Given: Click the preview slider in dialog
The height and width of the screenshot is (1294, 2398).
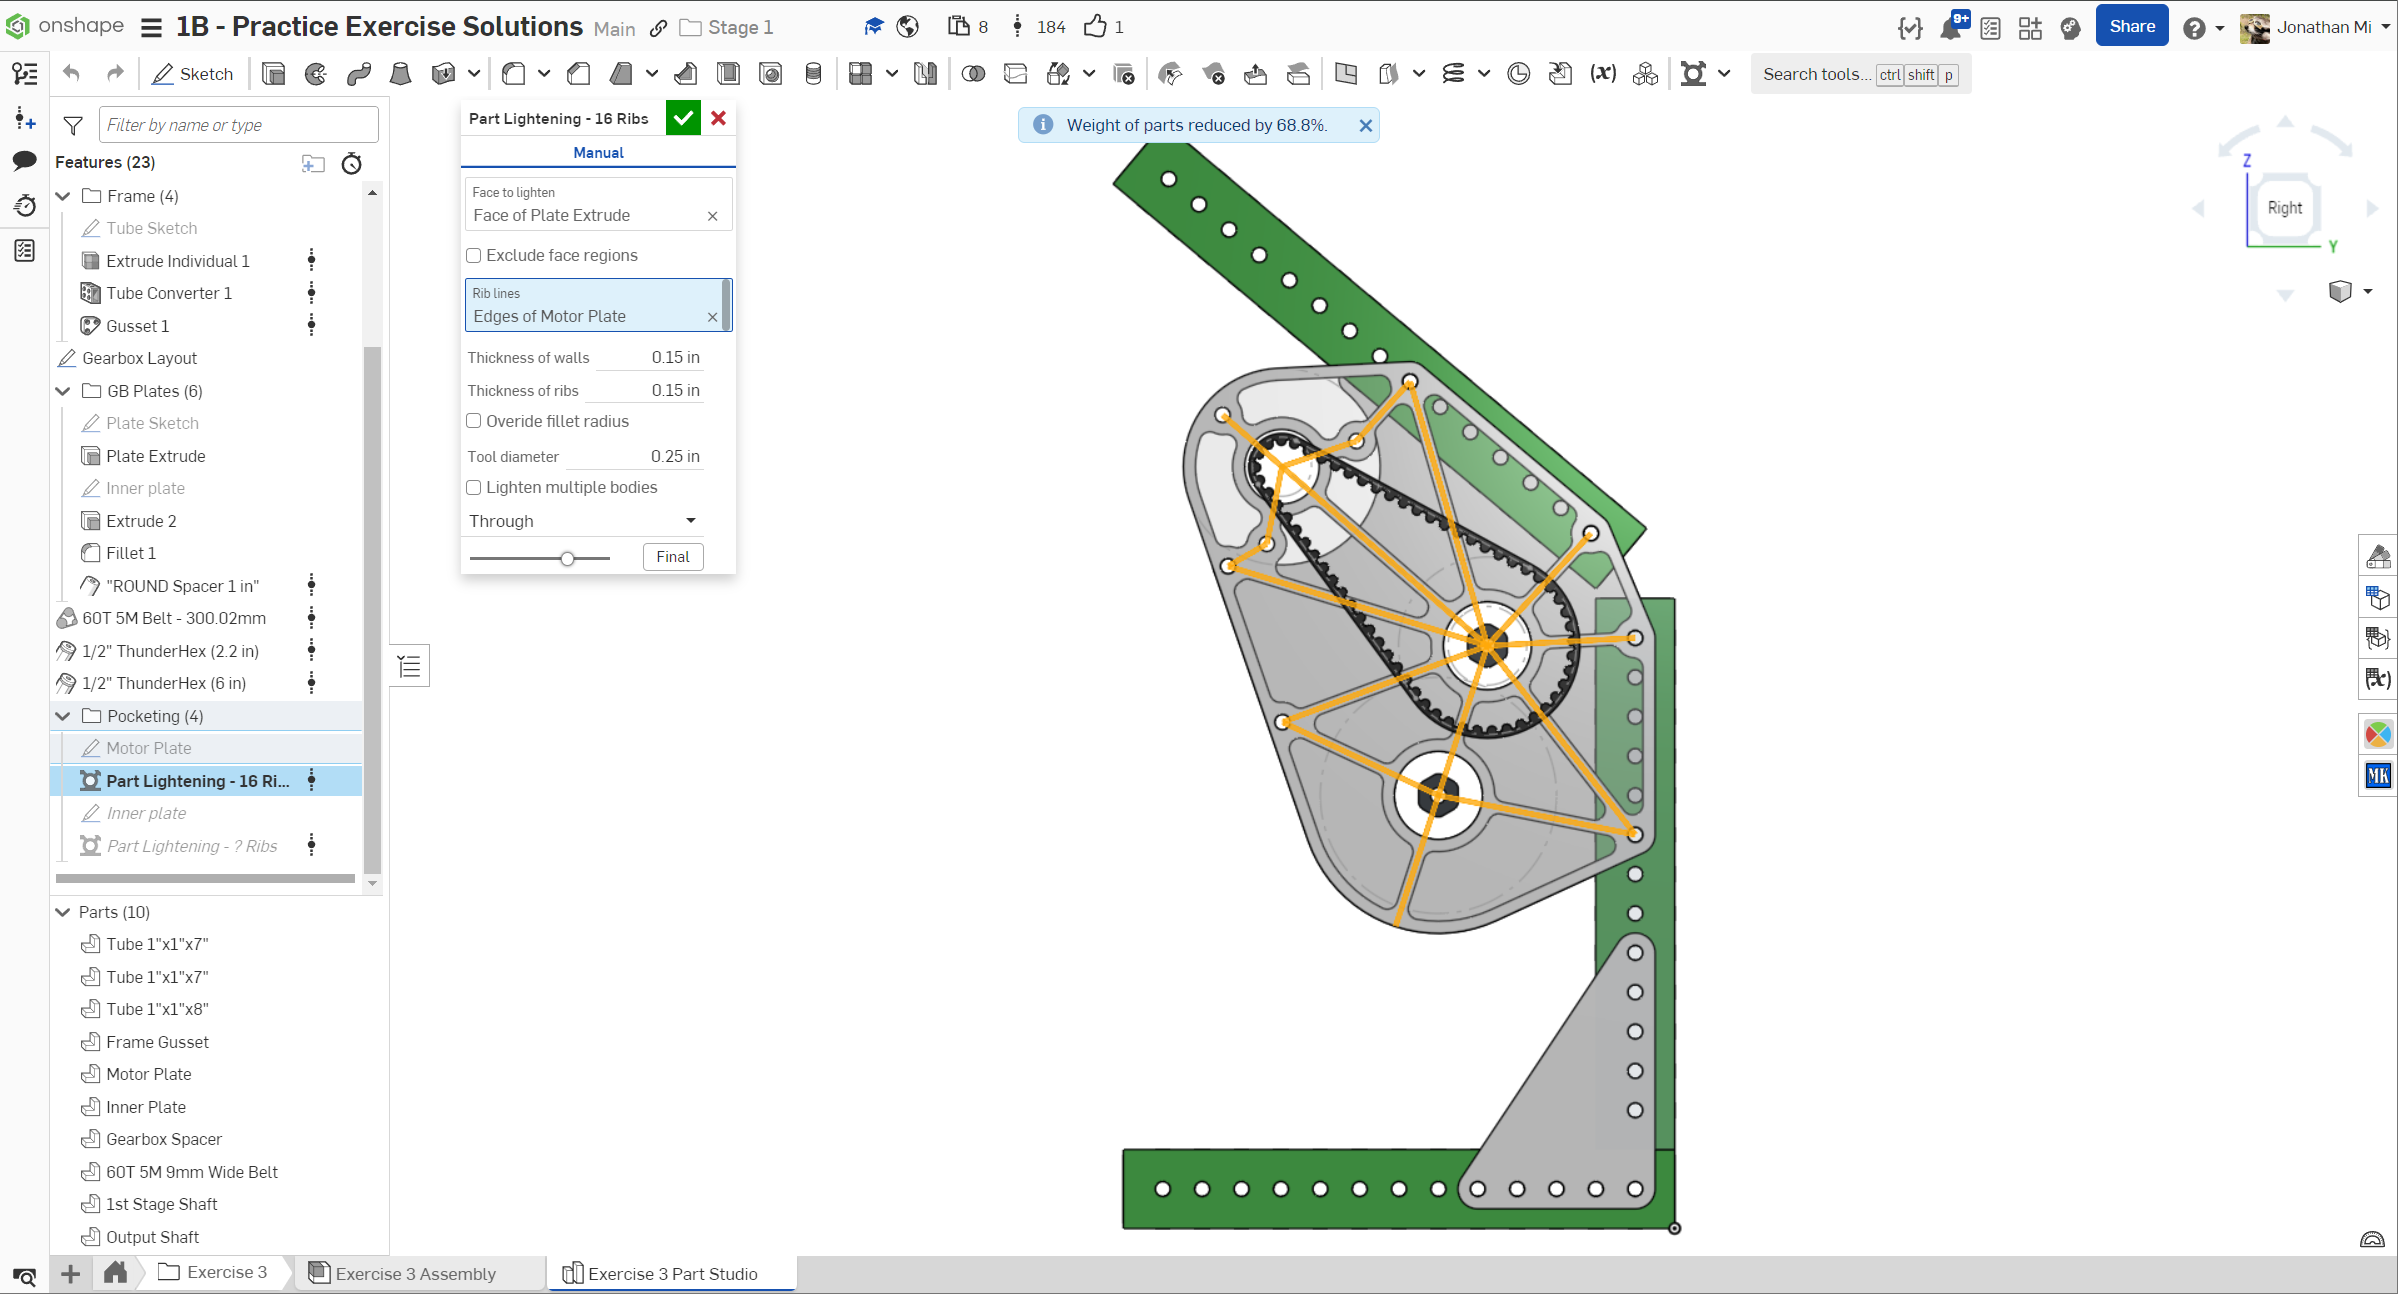Looking at the screenshot, I should coord(567,558).
